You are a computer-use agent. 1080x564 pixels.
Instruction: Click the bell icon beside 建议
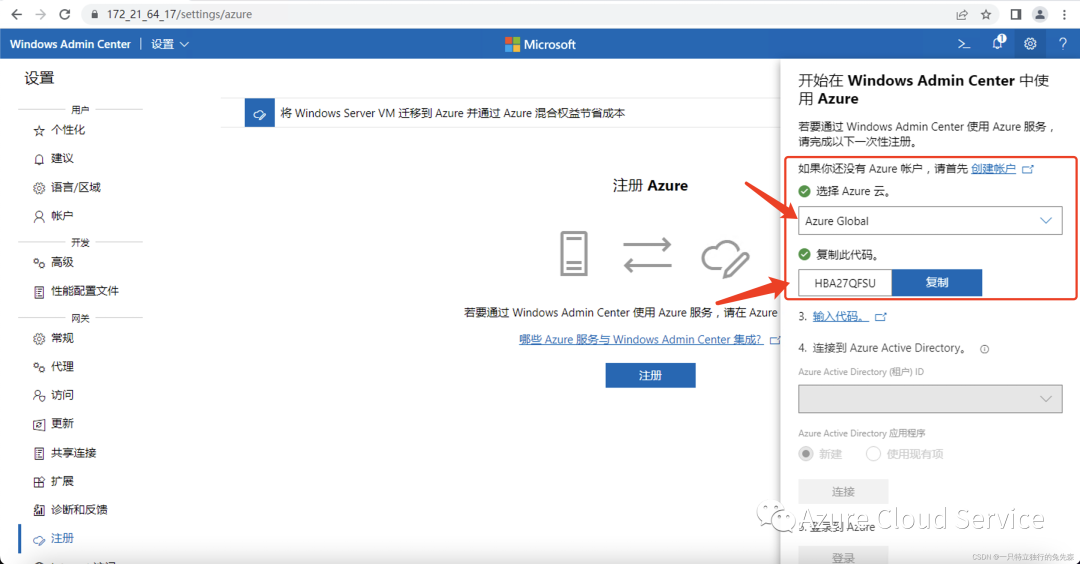click(39, 159)
